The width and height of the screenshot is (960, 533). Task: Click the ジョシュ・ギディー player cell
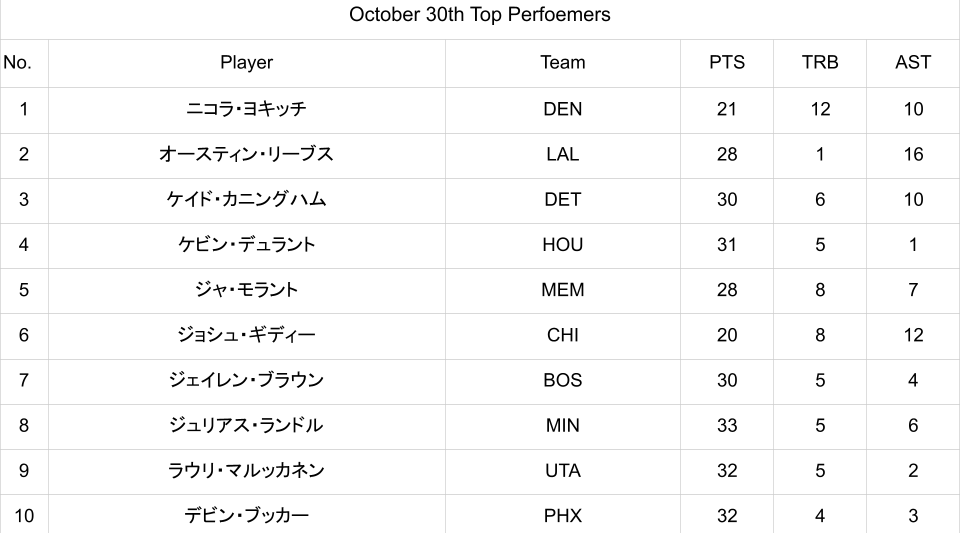(246, 335)
